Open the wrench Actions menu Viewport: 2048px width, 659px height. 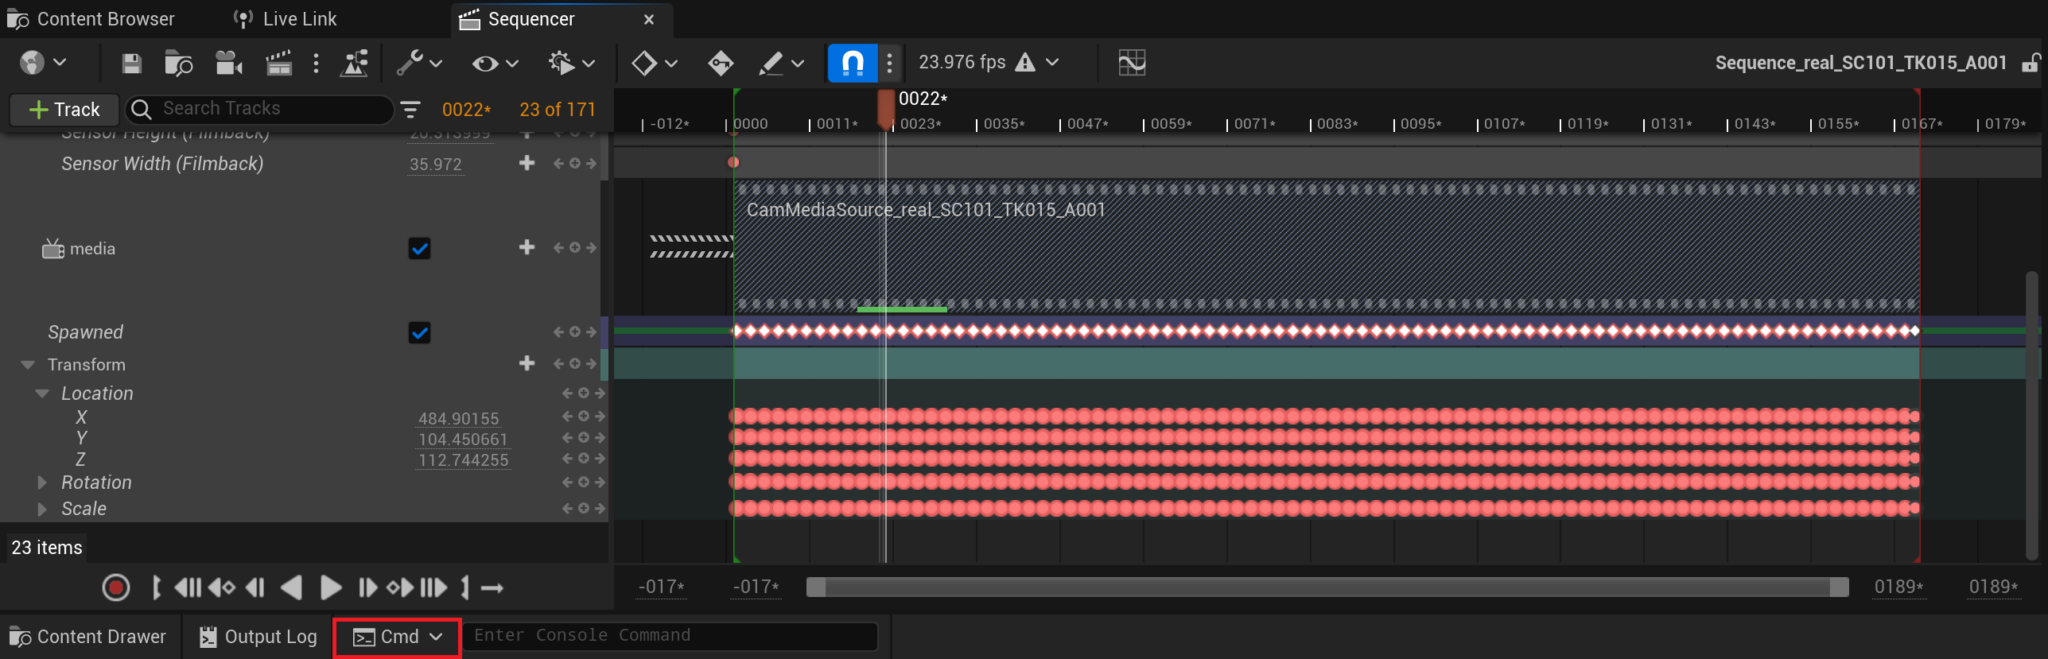[419, 63]
